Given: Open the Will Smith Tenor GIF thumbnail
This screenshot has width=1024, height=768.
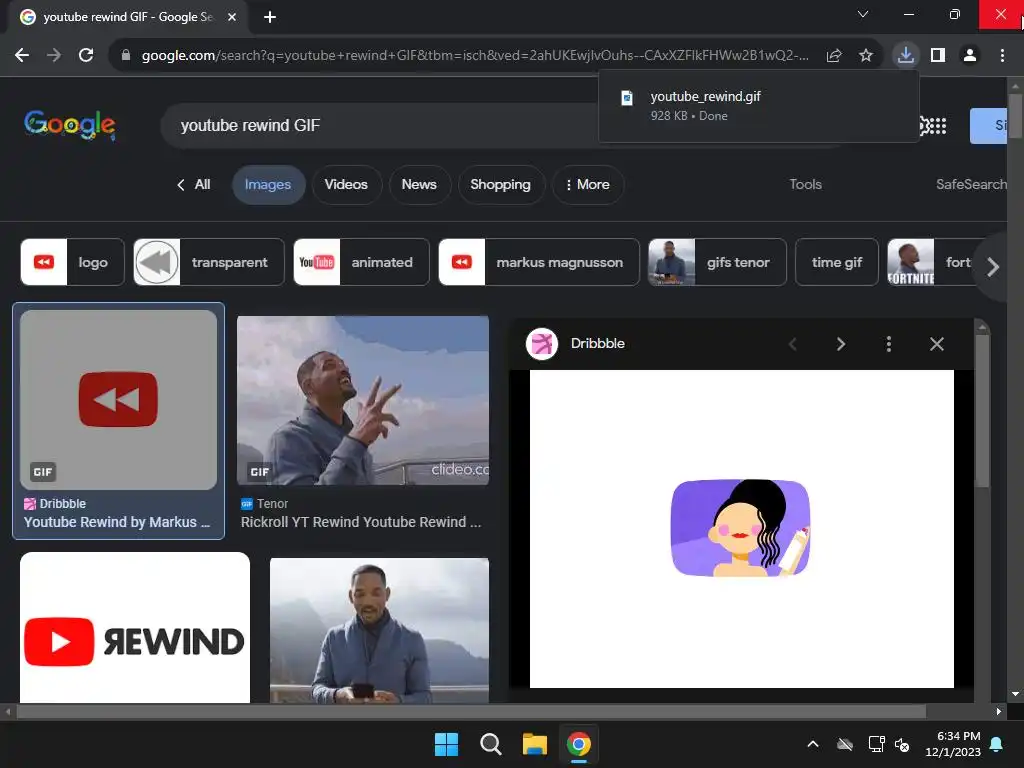Looking at the screenshot, I should pyautogui.click(x=363, y=400).
